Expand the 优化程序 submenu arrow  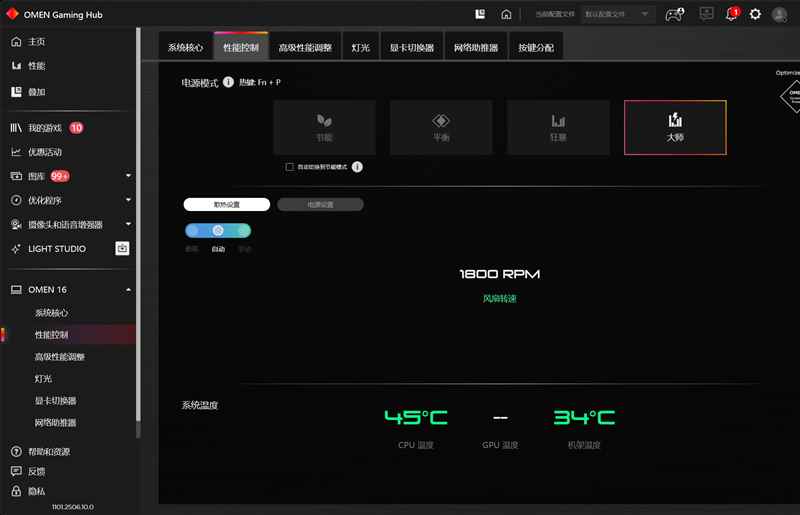129,200
